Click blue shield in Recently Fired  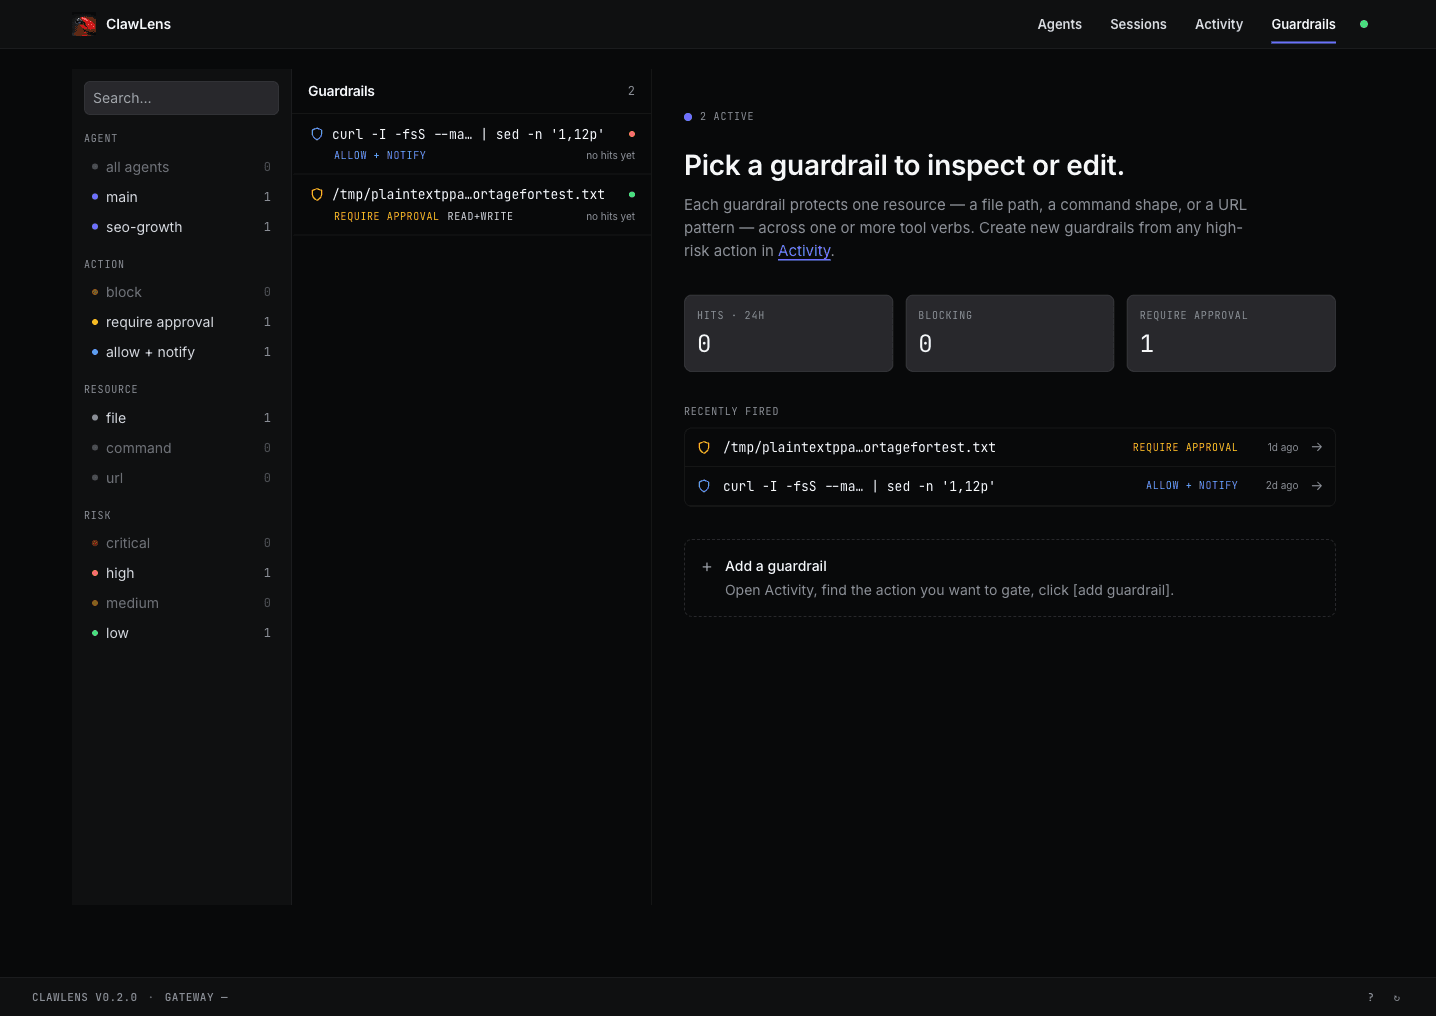pyautogui.click(x=704, y=486)
